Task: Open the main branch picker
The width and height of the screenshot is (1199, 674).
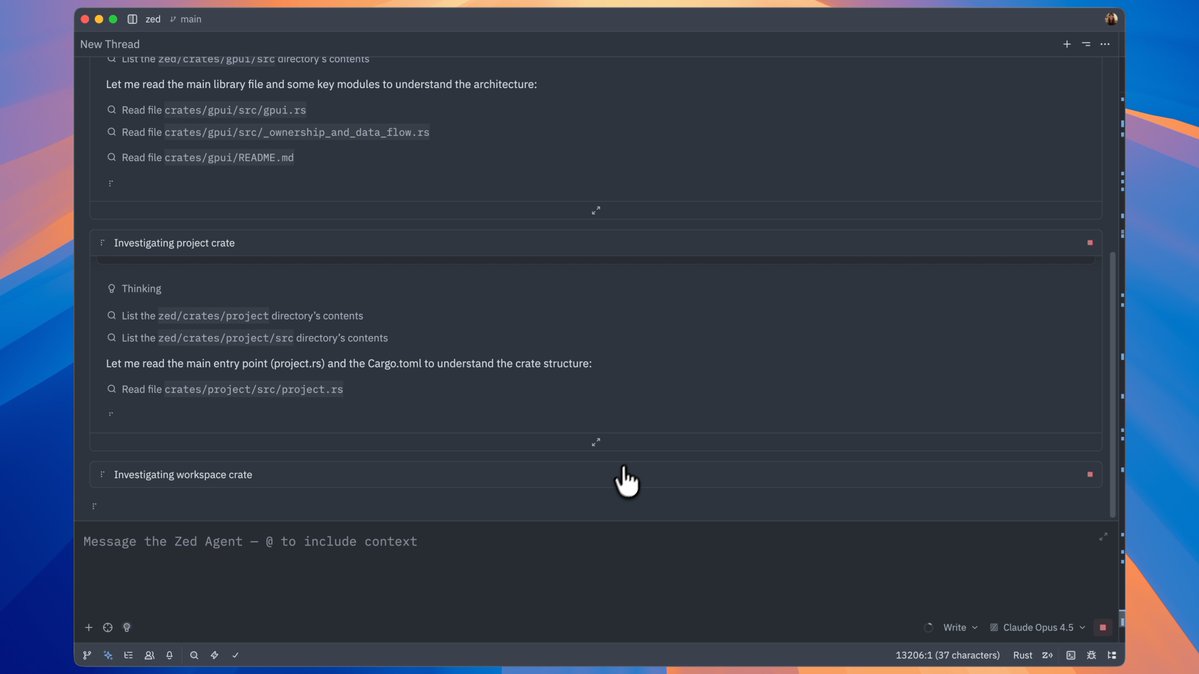Action: tap(186, 19)
